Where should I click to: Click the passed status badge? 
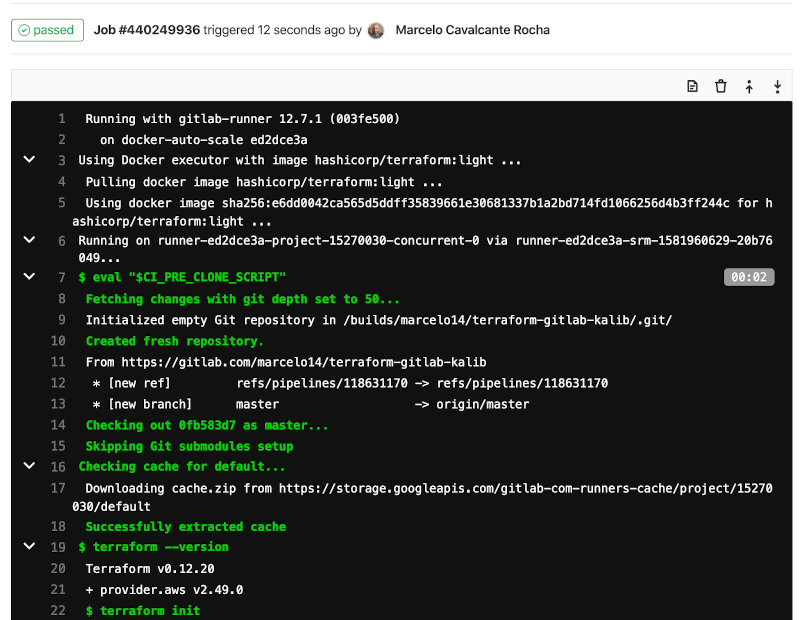[x=46, y=30]
